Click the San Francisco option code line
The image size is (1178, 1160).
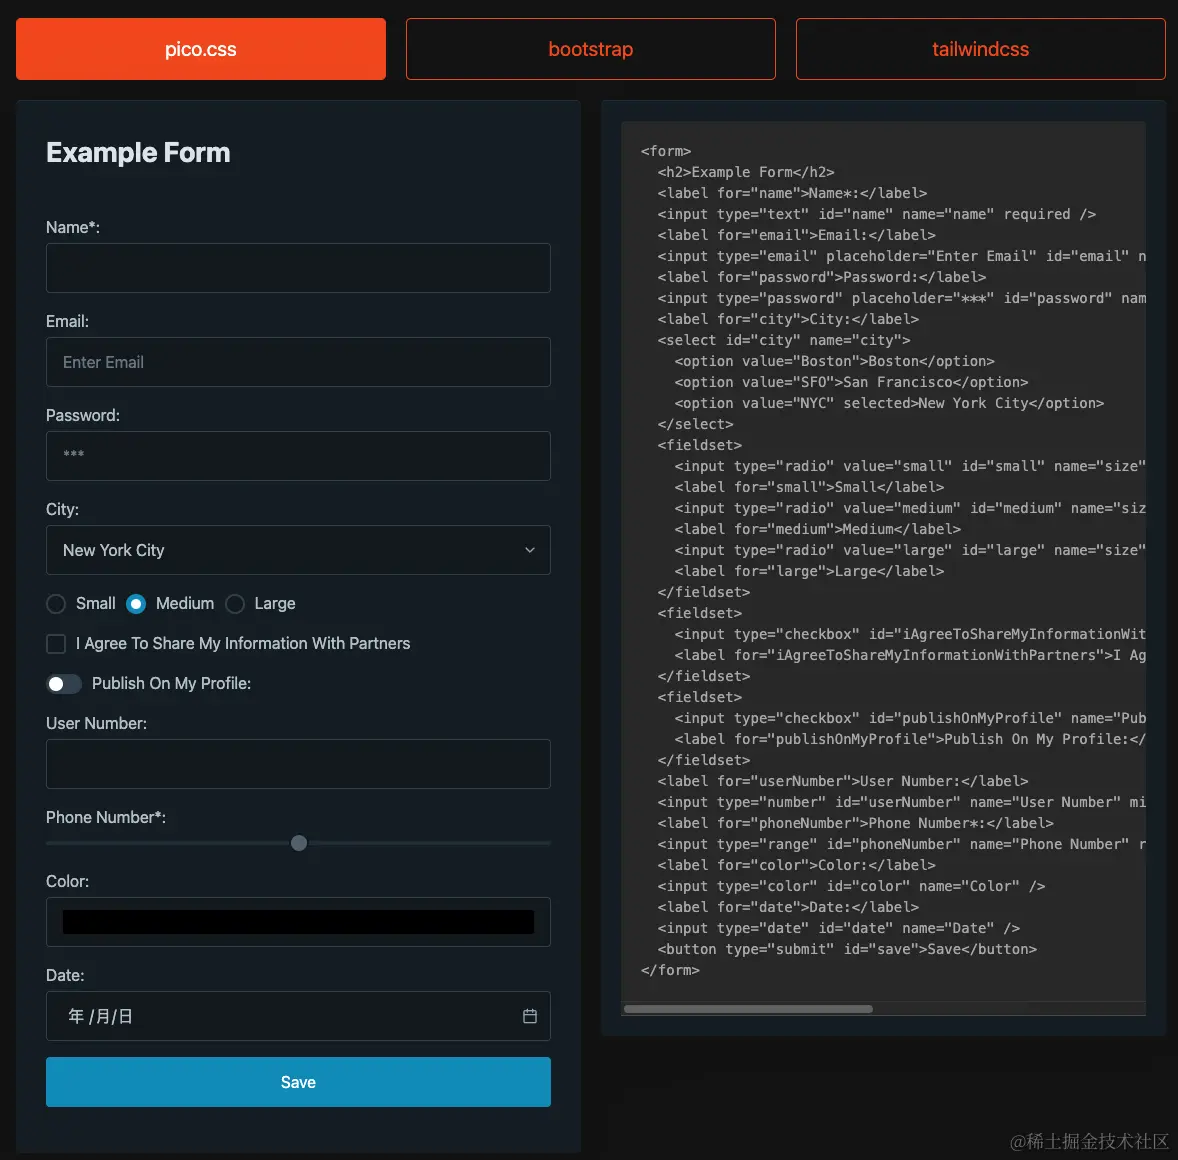pos(851,382)
